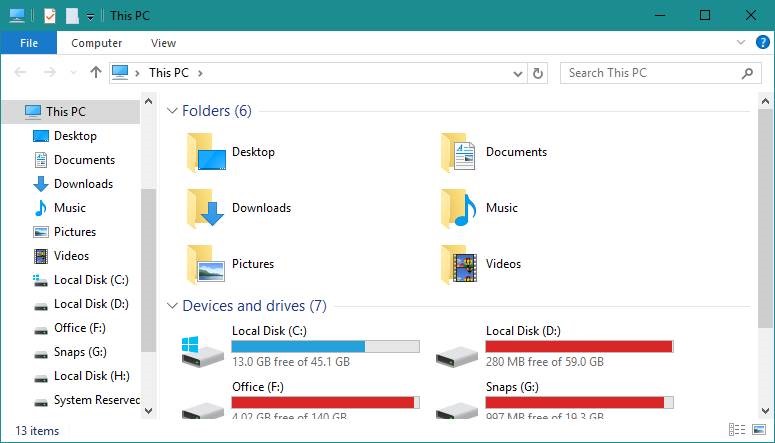Screen dimensions: 775x443
Task: Click Local Disk (C:) usage bar
Action: click(326, 346)
